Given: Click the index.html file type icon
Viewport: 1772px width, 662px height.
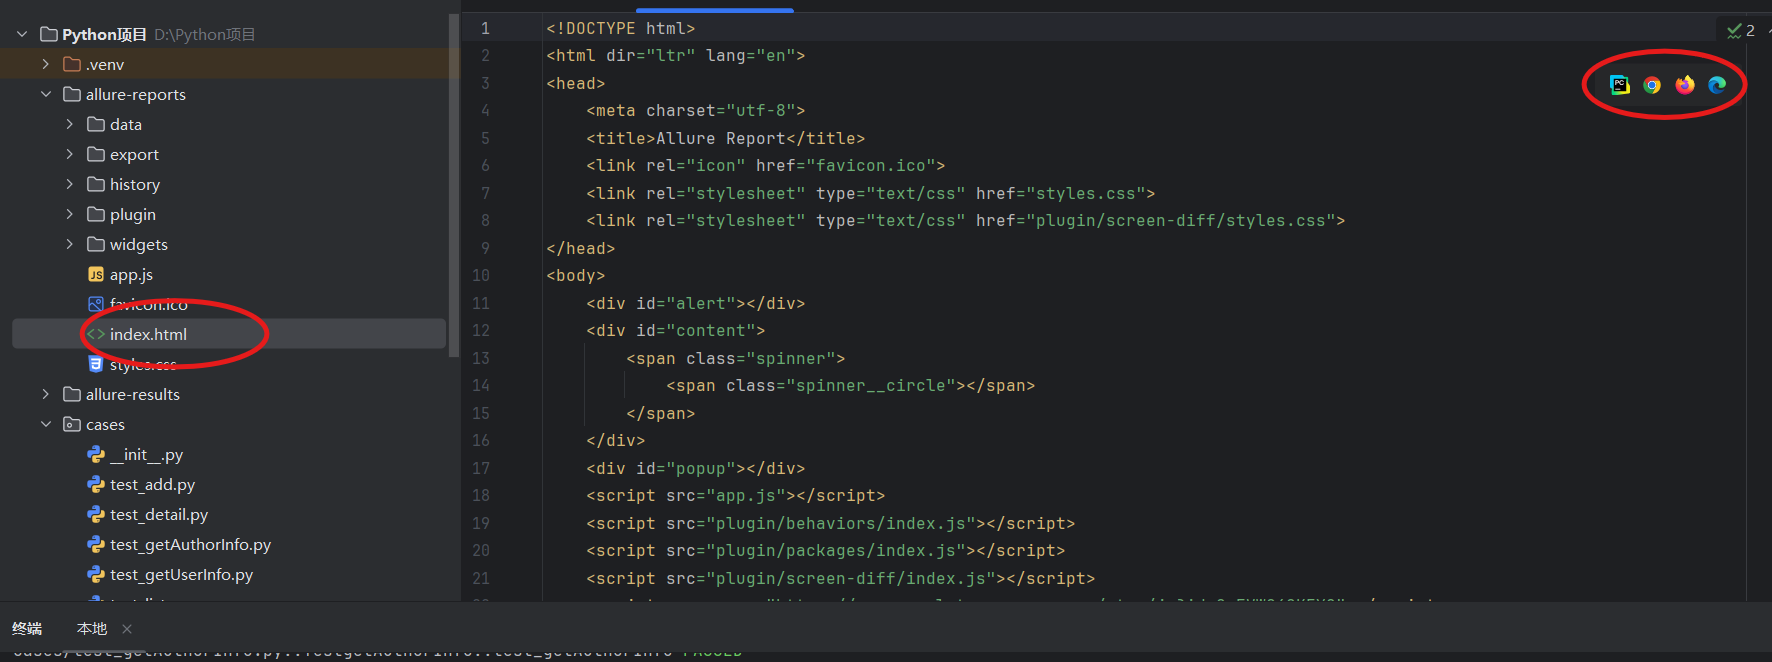Looking at the screenshot, I should 96,334.
